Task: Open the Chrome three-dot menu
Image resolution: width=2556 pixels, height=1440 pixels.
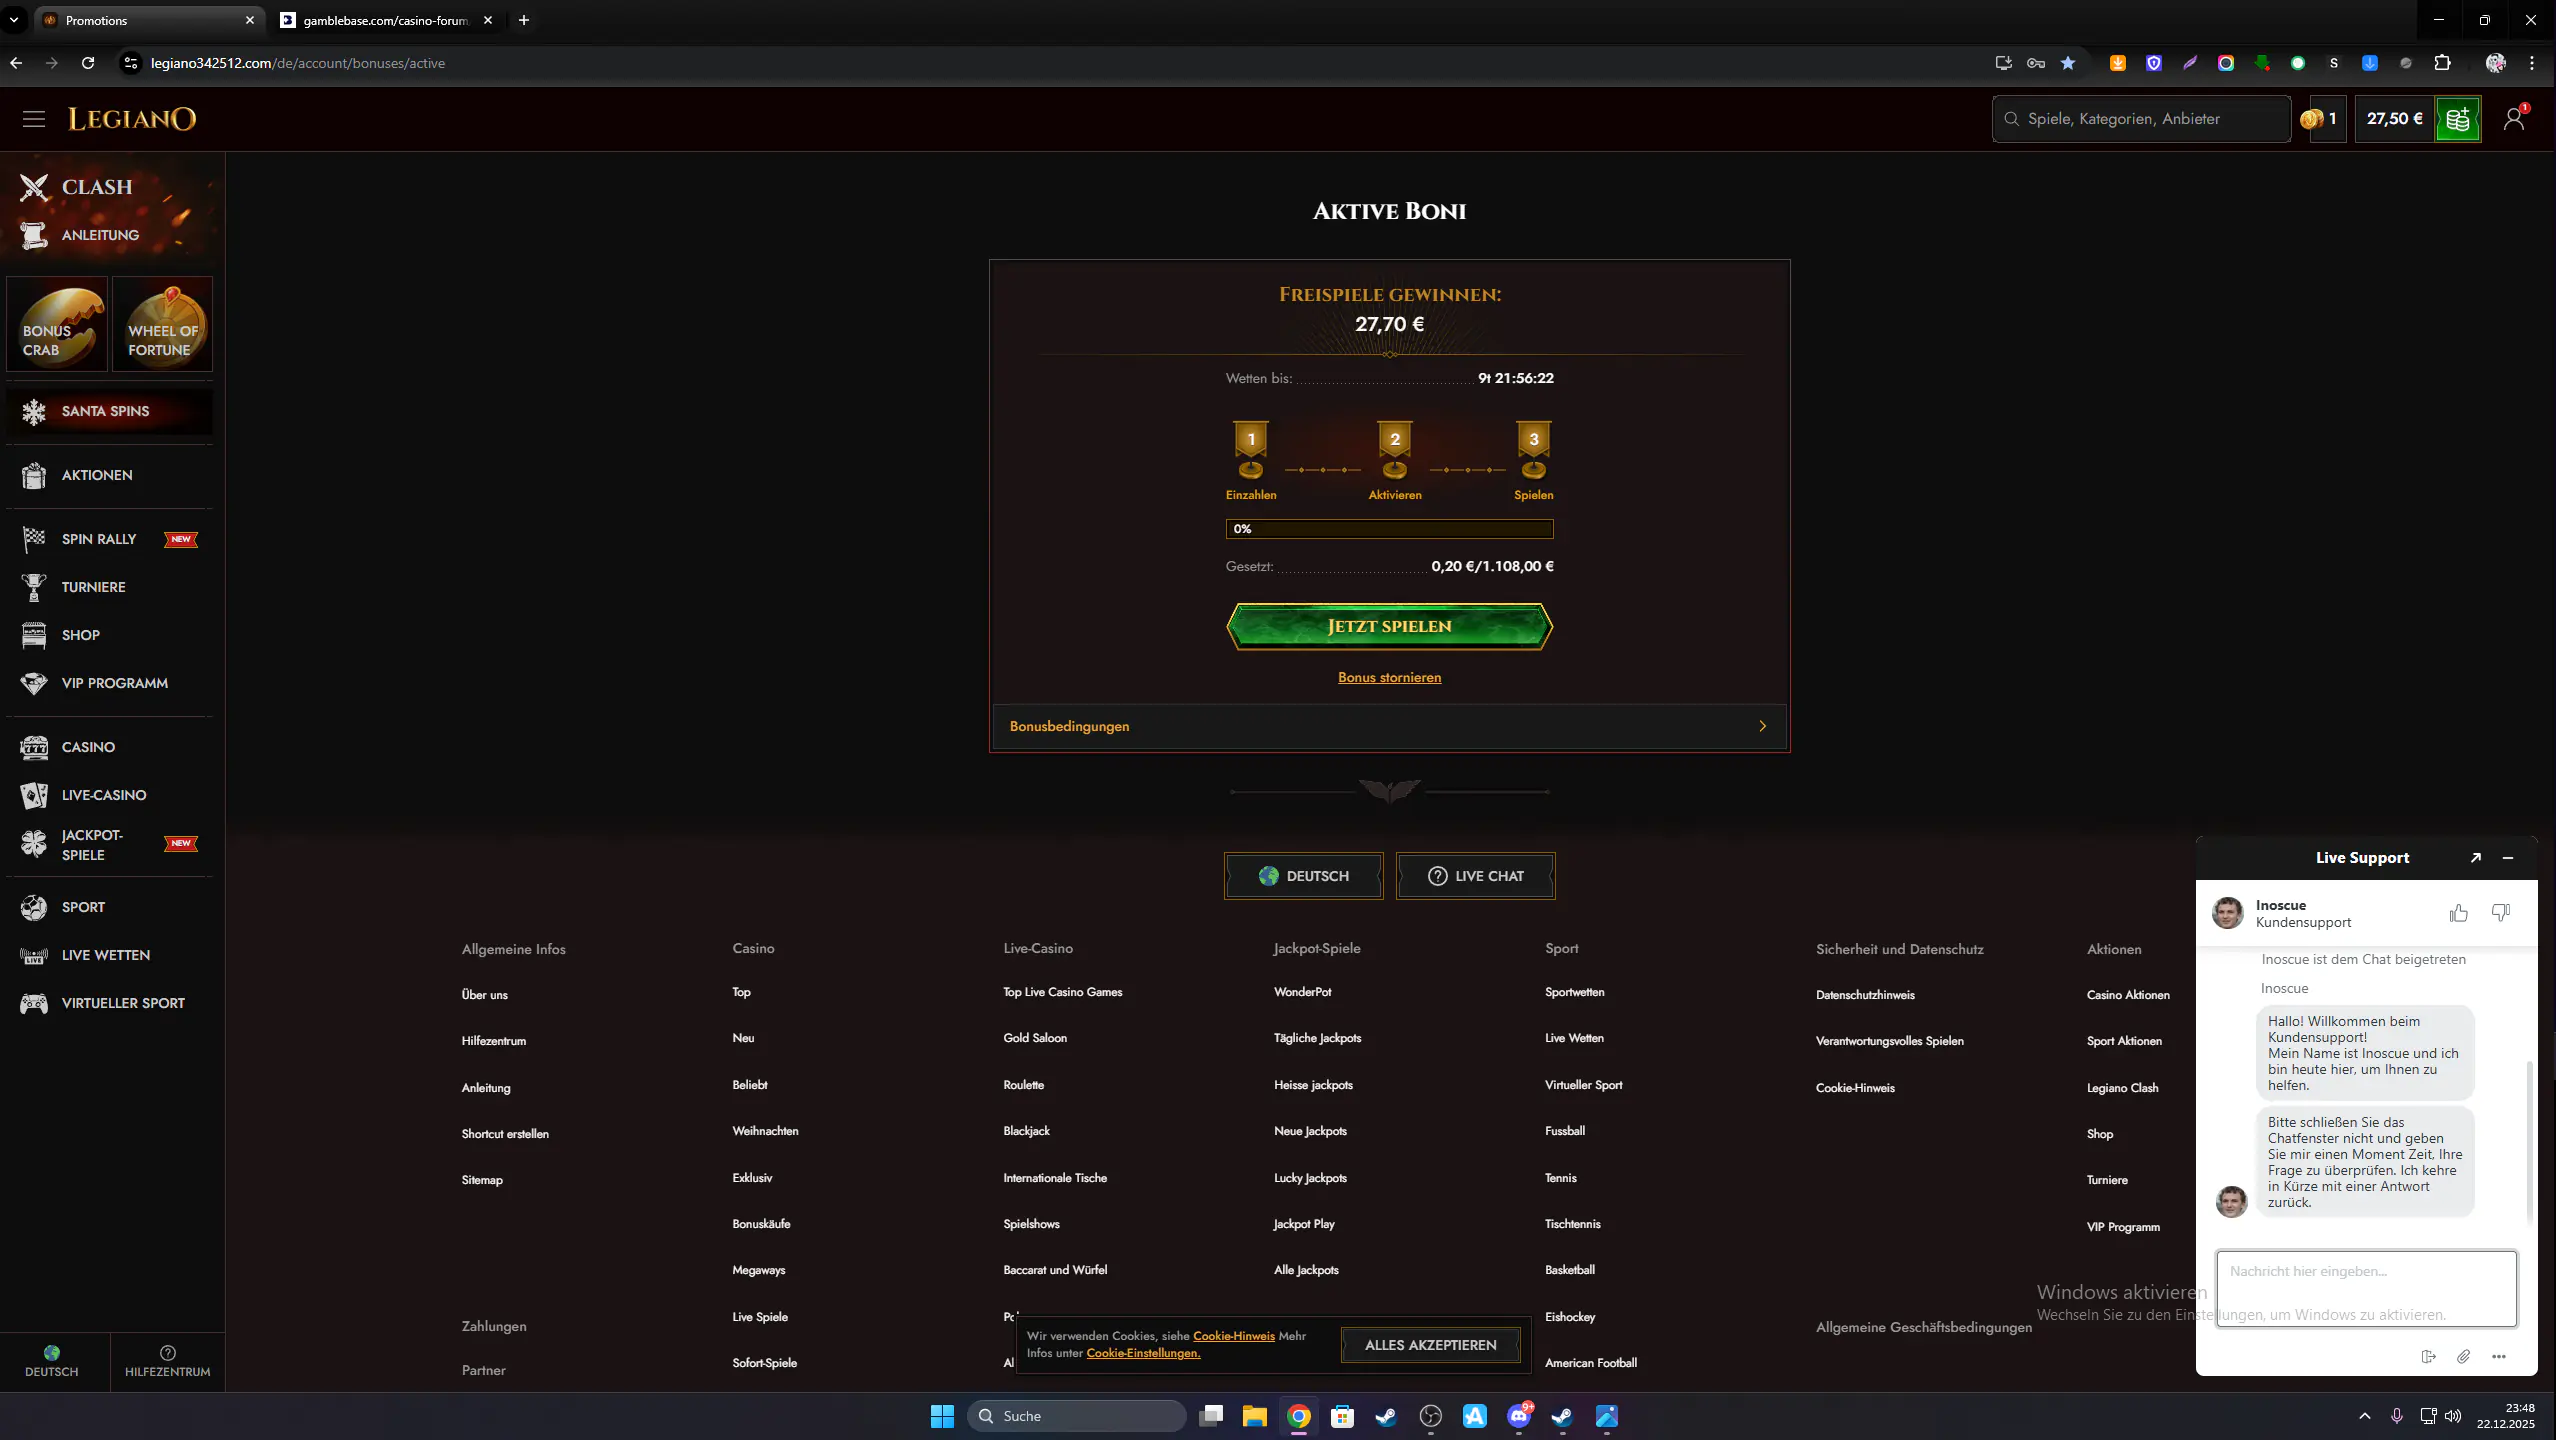Action: click(2532, 63)
